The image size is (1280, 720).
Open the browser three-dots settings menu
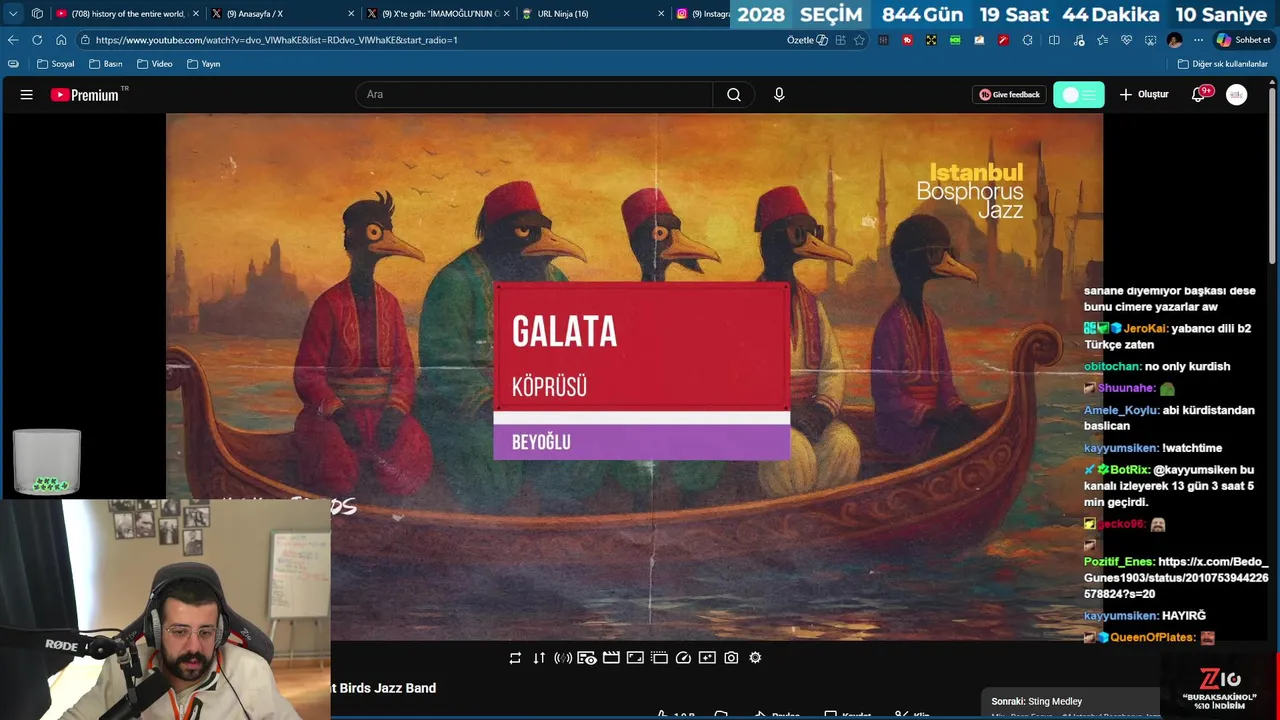[x=1198, y=40]
